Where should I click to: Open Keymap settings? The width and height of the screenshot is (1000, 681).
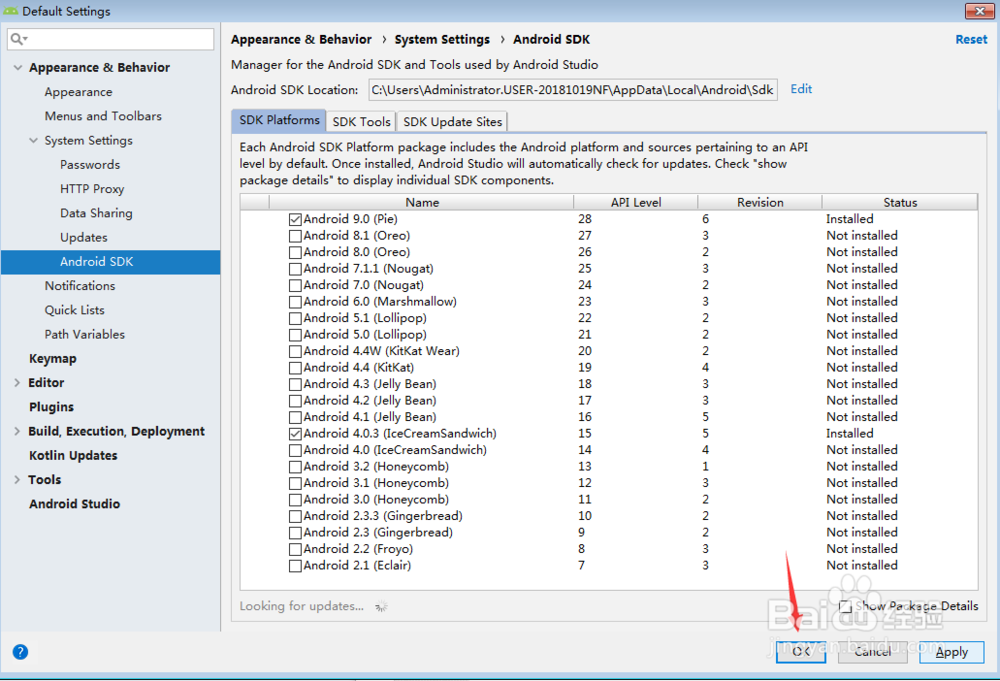click(52, 358)
